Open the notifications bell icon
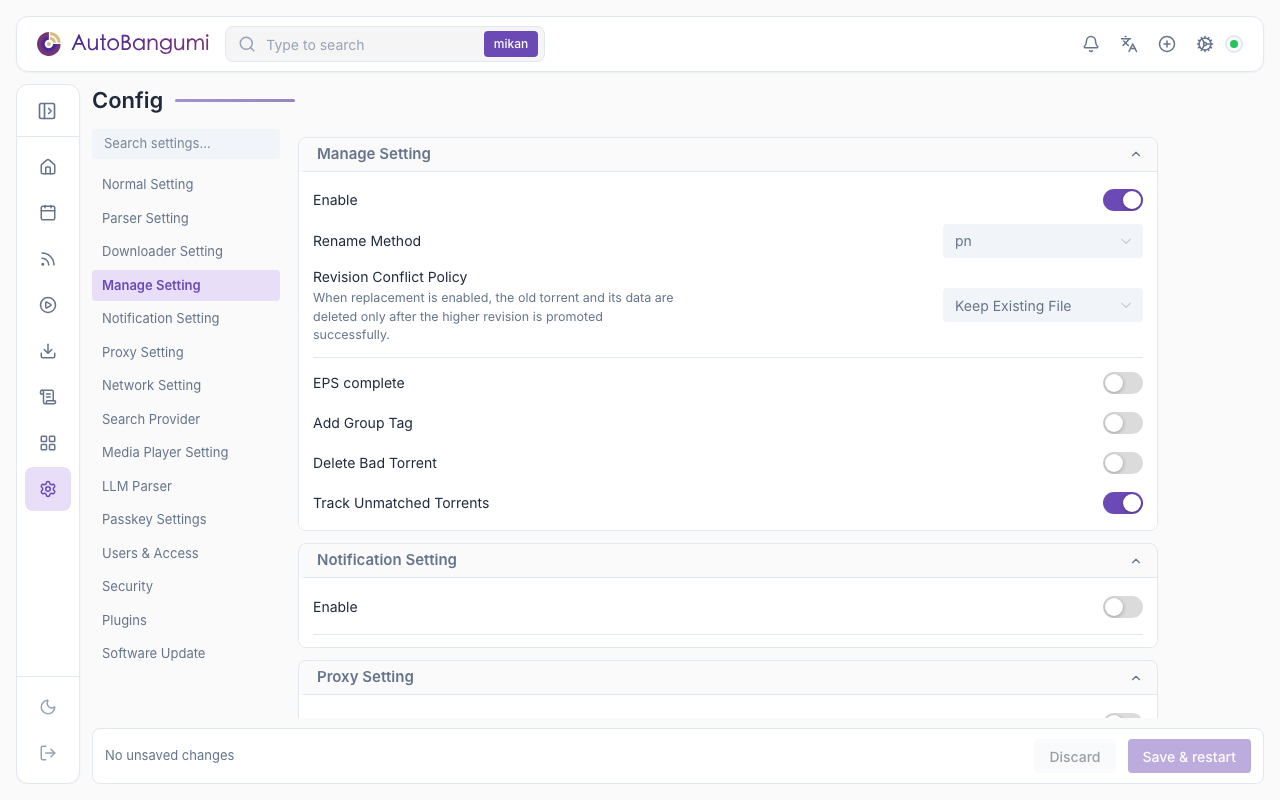 (x=1091, y=44)
